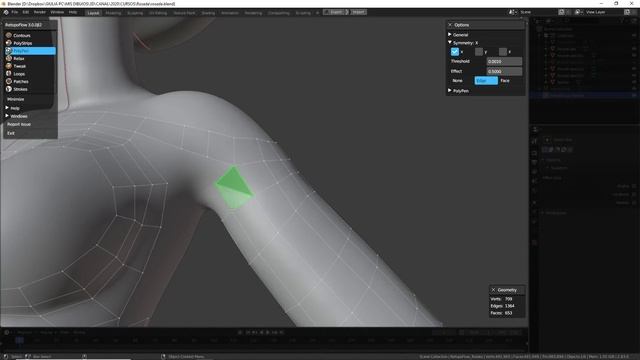Click the symmetry Threshold value field
This screenshot has width=640, height=360.
504,61
